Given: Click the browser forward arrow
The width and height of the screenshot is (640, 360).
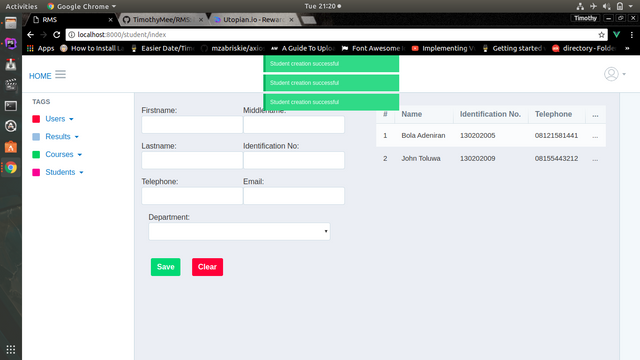Looking at the screenshot, I should [x=44, y=35].
